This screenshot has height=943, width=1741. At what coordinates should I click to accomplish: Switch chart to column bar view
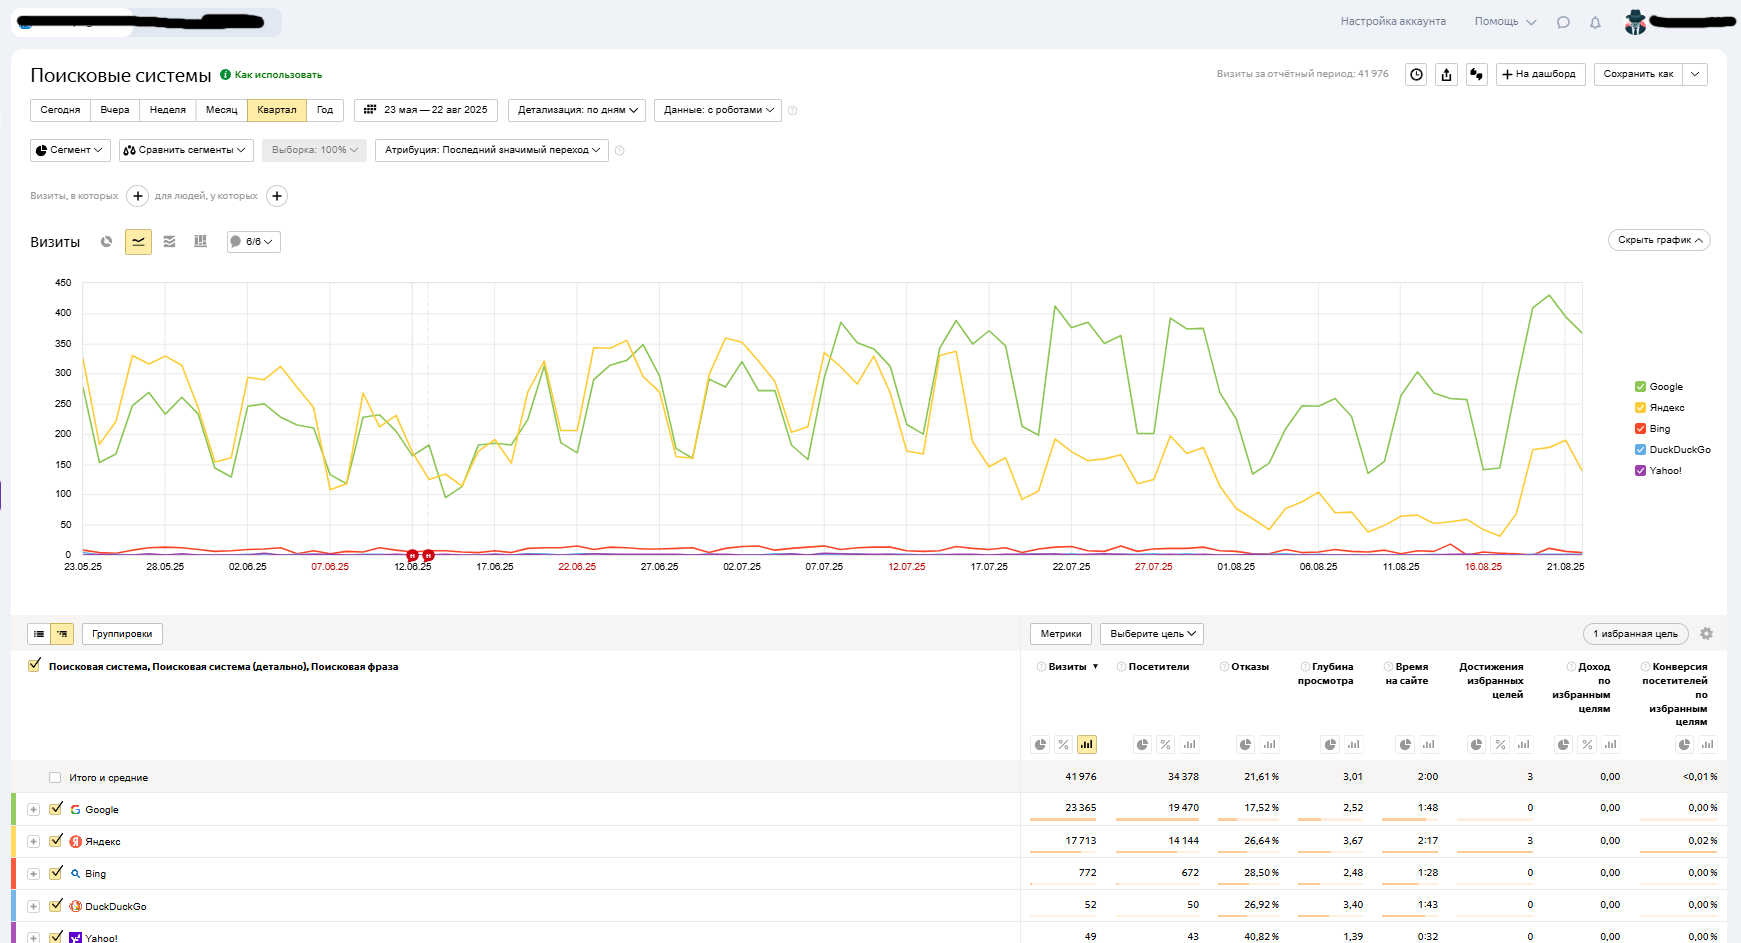[200, 242]
